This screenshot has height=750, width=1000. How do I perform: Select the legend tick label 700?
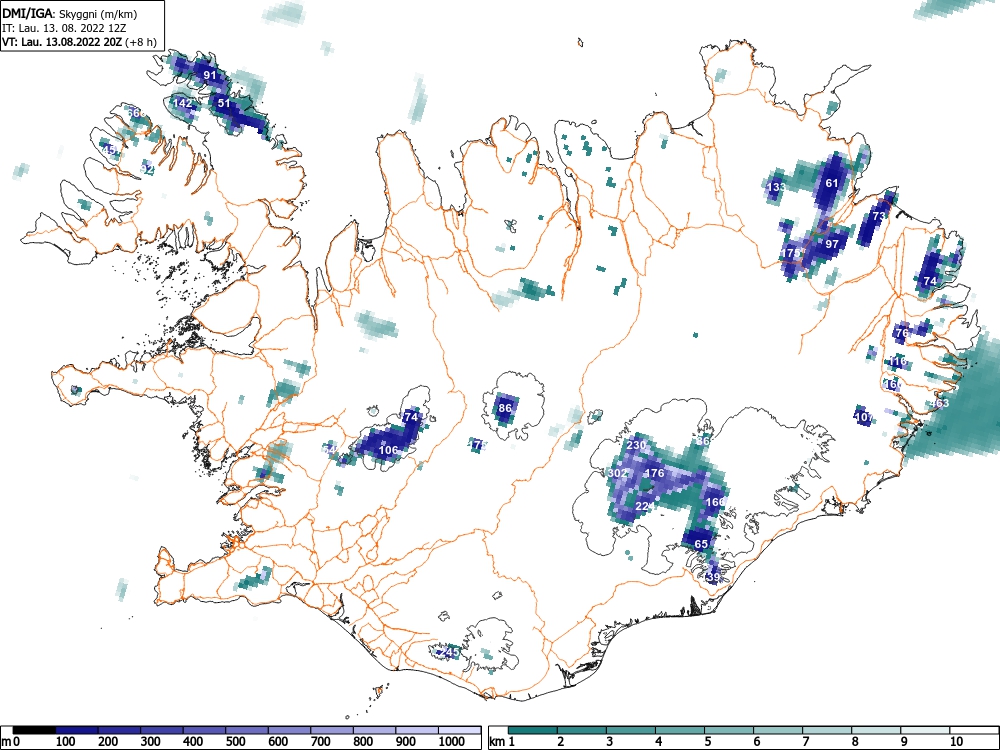(321, 742)
